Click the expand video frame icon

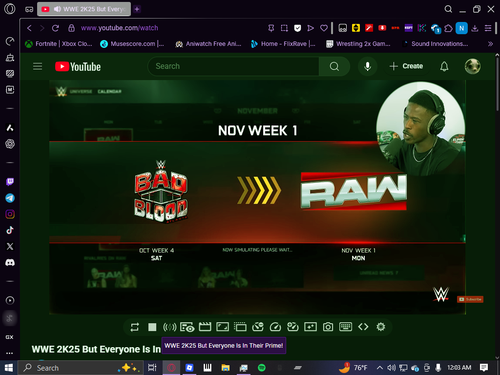pyautogui.click(x=222, y=327)
